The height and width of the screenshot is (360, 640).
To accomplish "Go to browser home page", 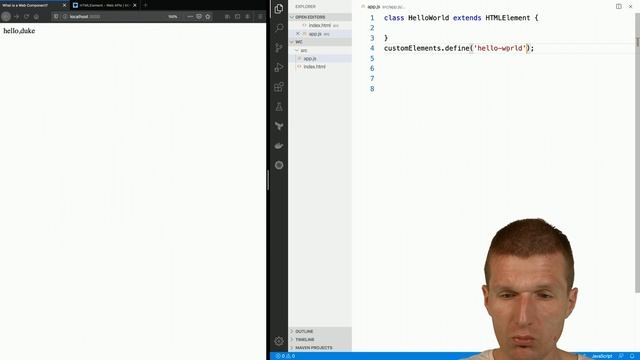I will tap(36, 17).
